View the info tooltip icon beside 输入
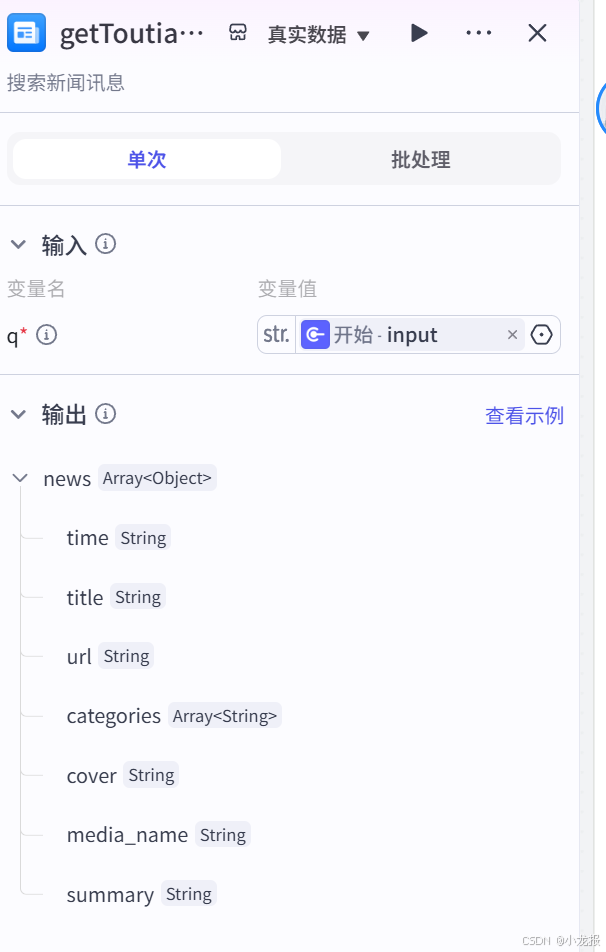The image size is (606, 952). [106, 243]
